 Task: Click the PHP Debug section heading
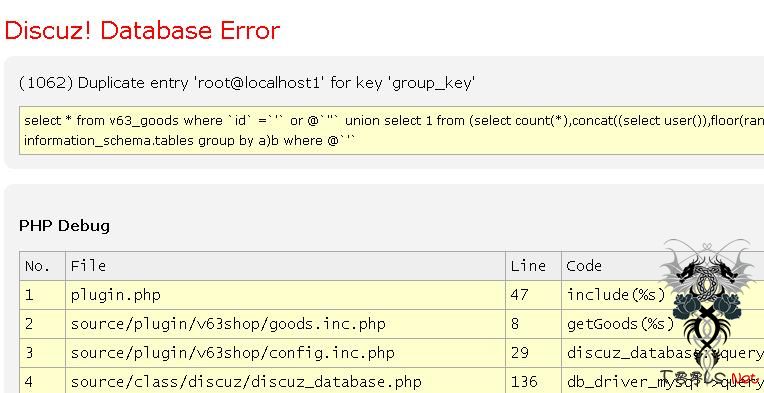tap(64, 226)
